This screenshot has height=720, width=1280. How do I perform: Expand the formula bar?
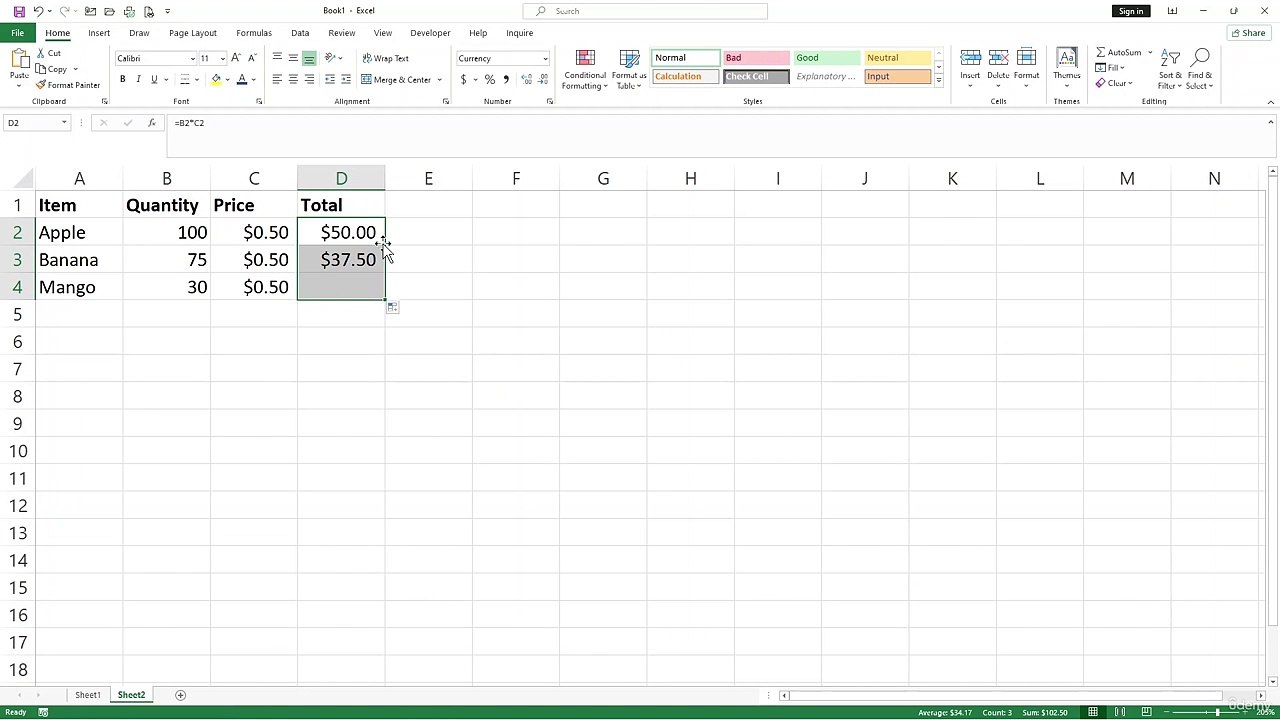click(x=1270, y=122)
